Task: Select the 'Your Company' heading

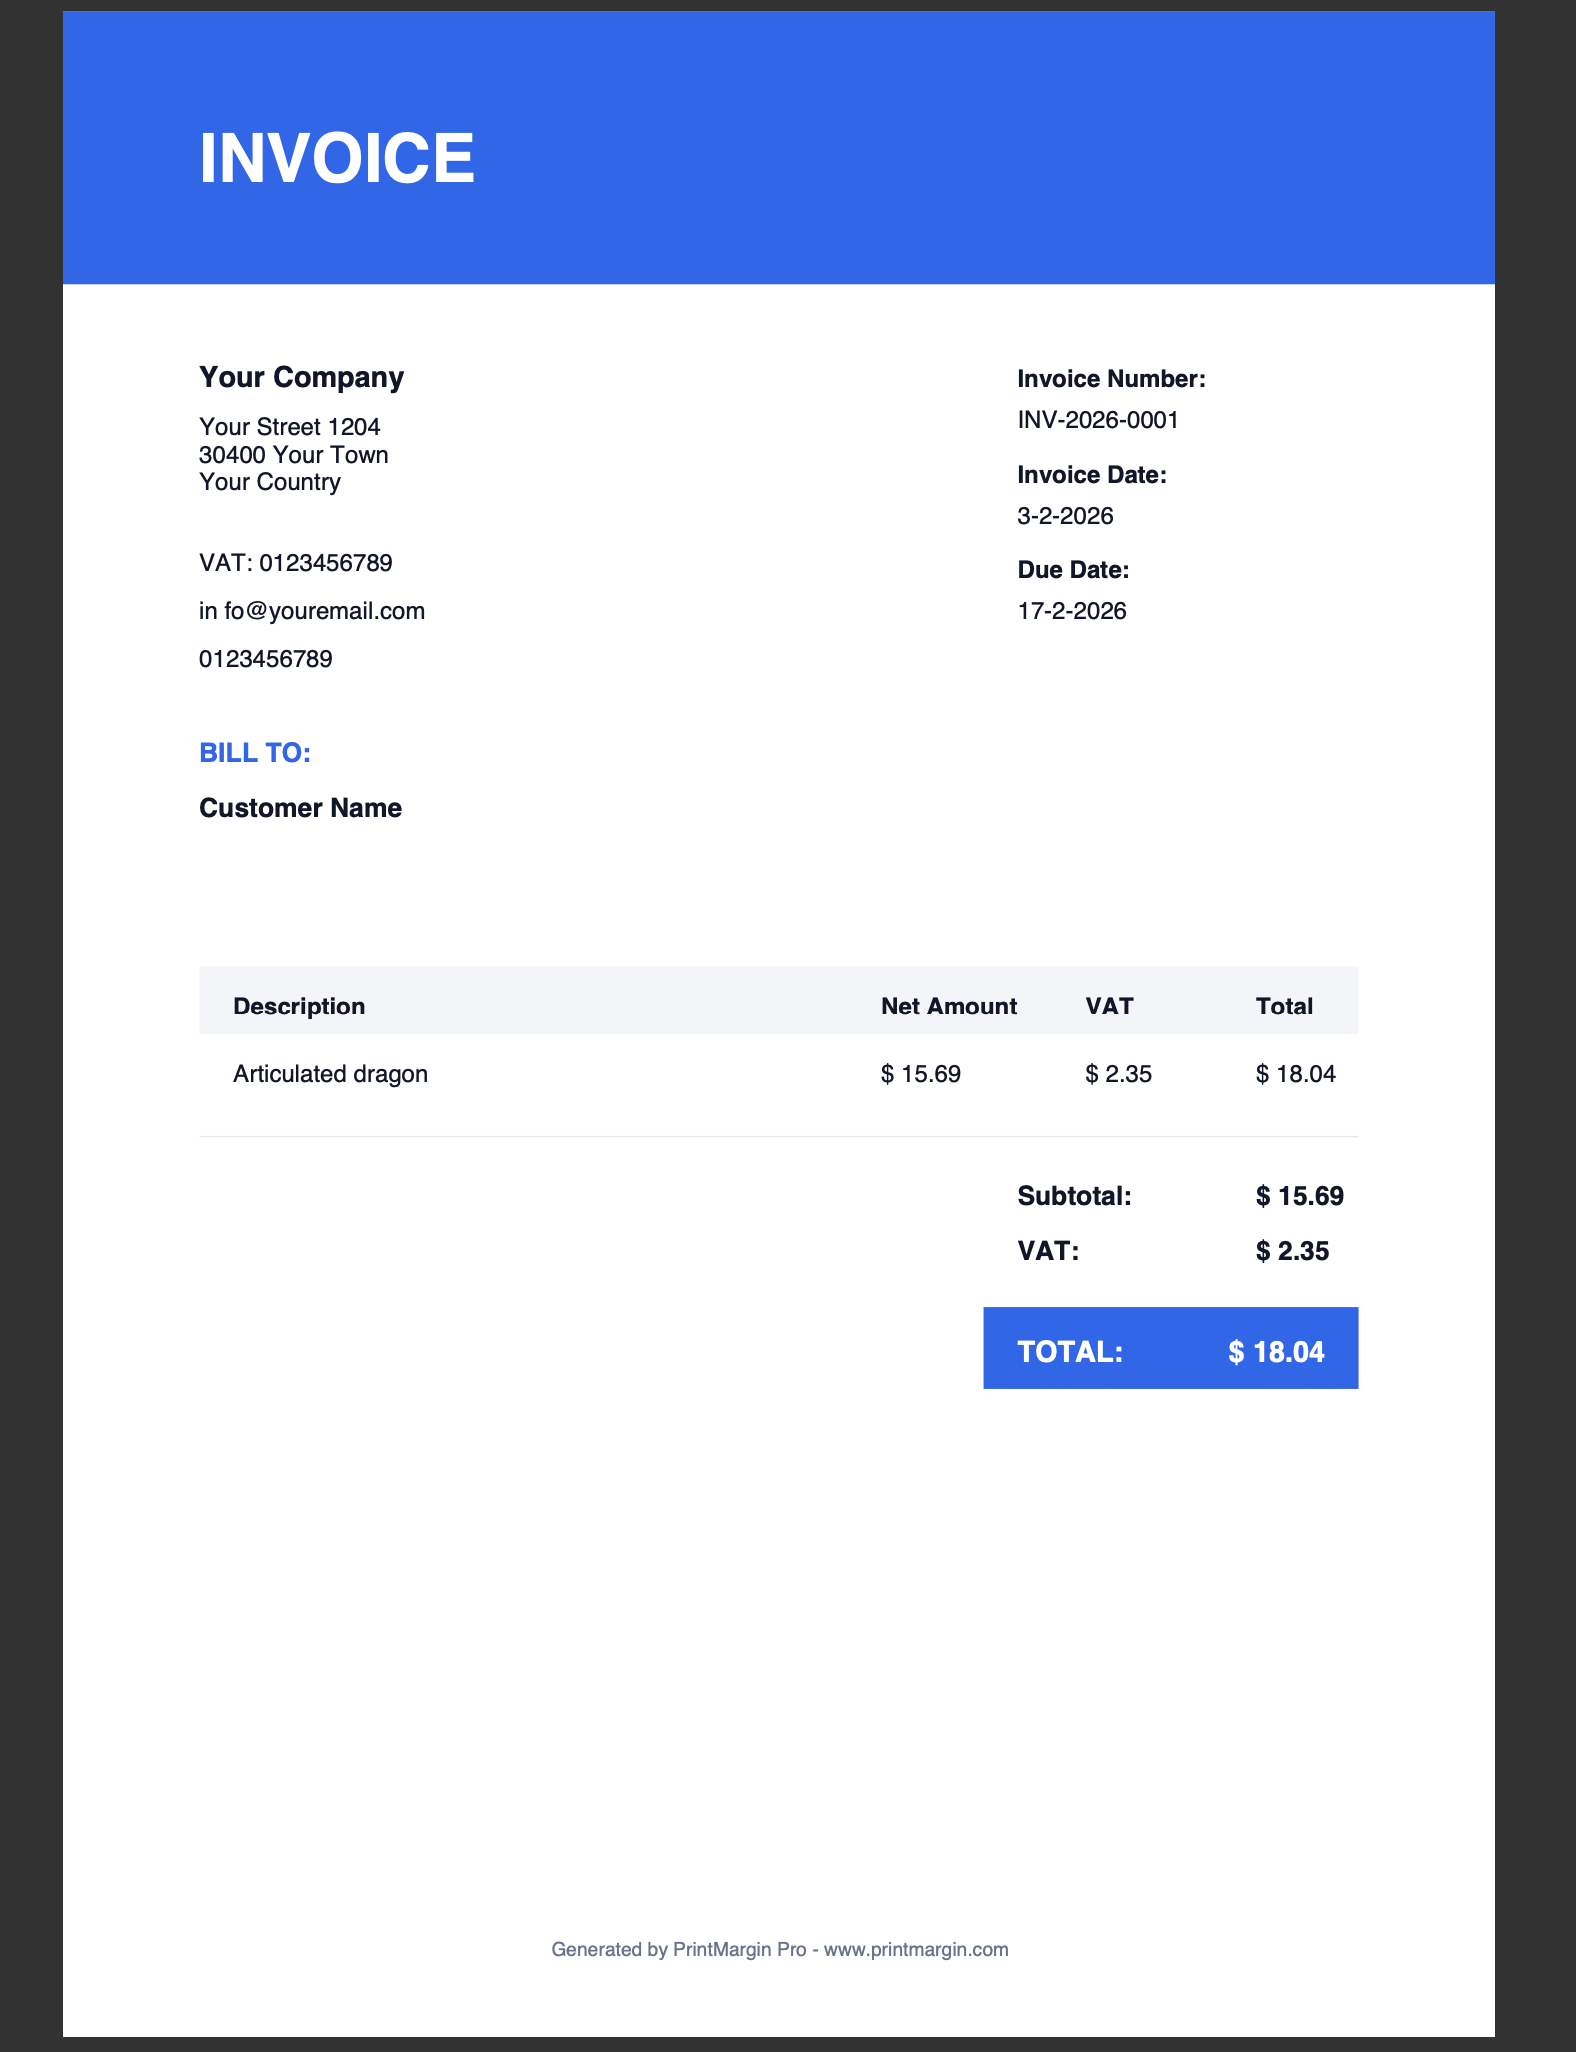Action: [301, 377]
